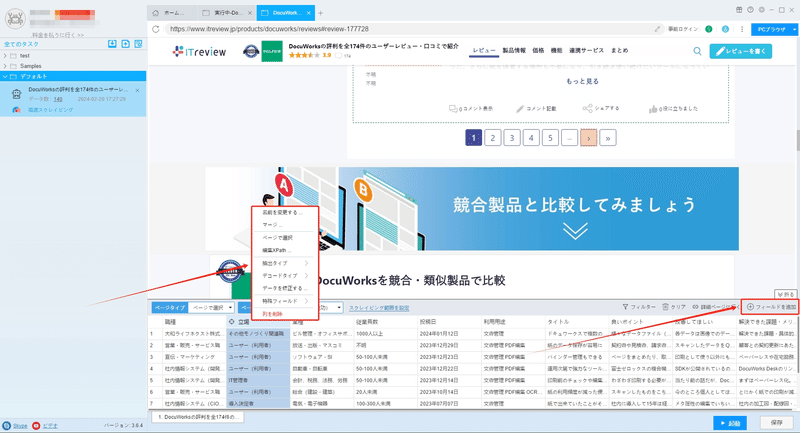Screen dimensions: 800x433
Task: Click the 製品情報 navigation link
Action: pos(514,50)
